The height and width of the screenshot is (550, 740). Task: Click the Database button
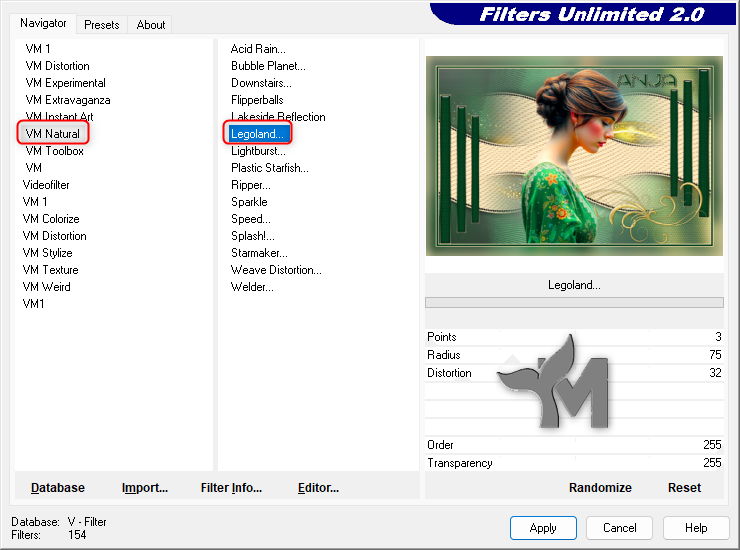pos(58,487)
